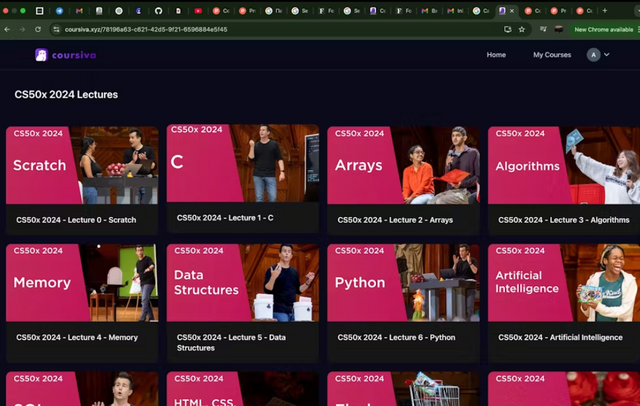Close the active Coursiva tab
The width and height of the screenshot is (640, 406).
click(x=511, y=11)
